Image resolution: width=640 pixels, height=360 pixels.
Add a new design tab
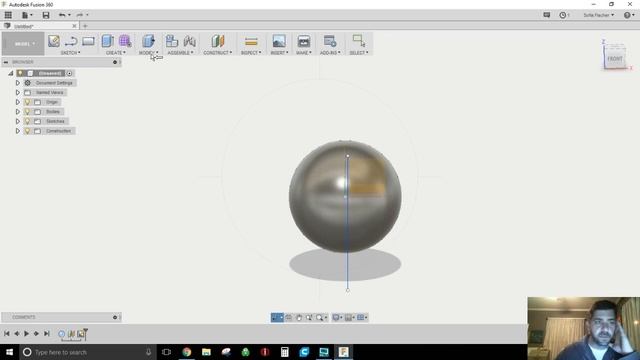[85, 26]
